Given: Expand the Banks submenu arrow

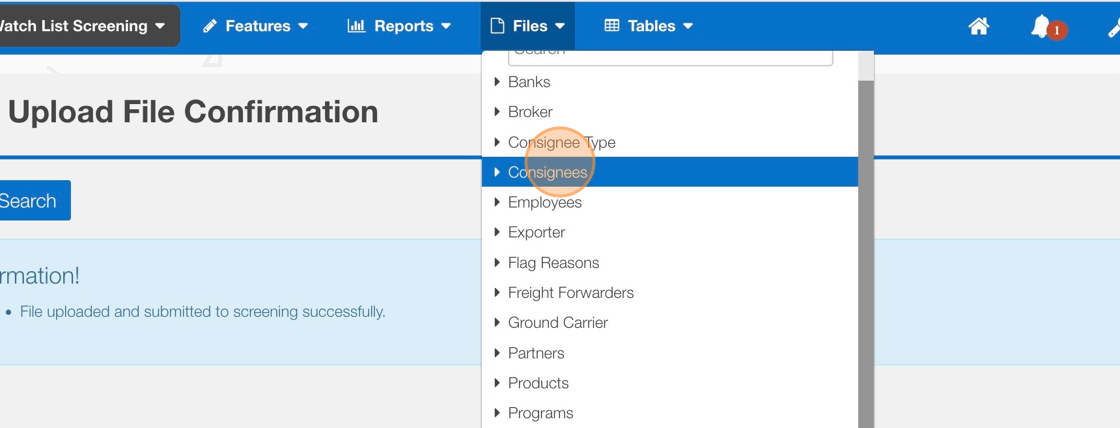Looking at the screenshot, I should click(497, 82).
